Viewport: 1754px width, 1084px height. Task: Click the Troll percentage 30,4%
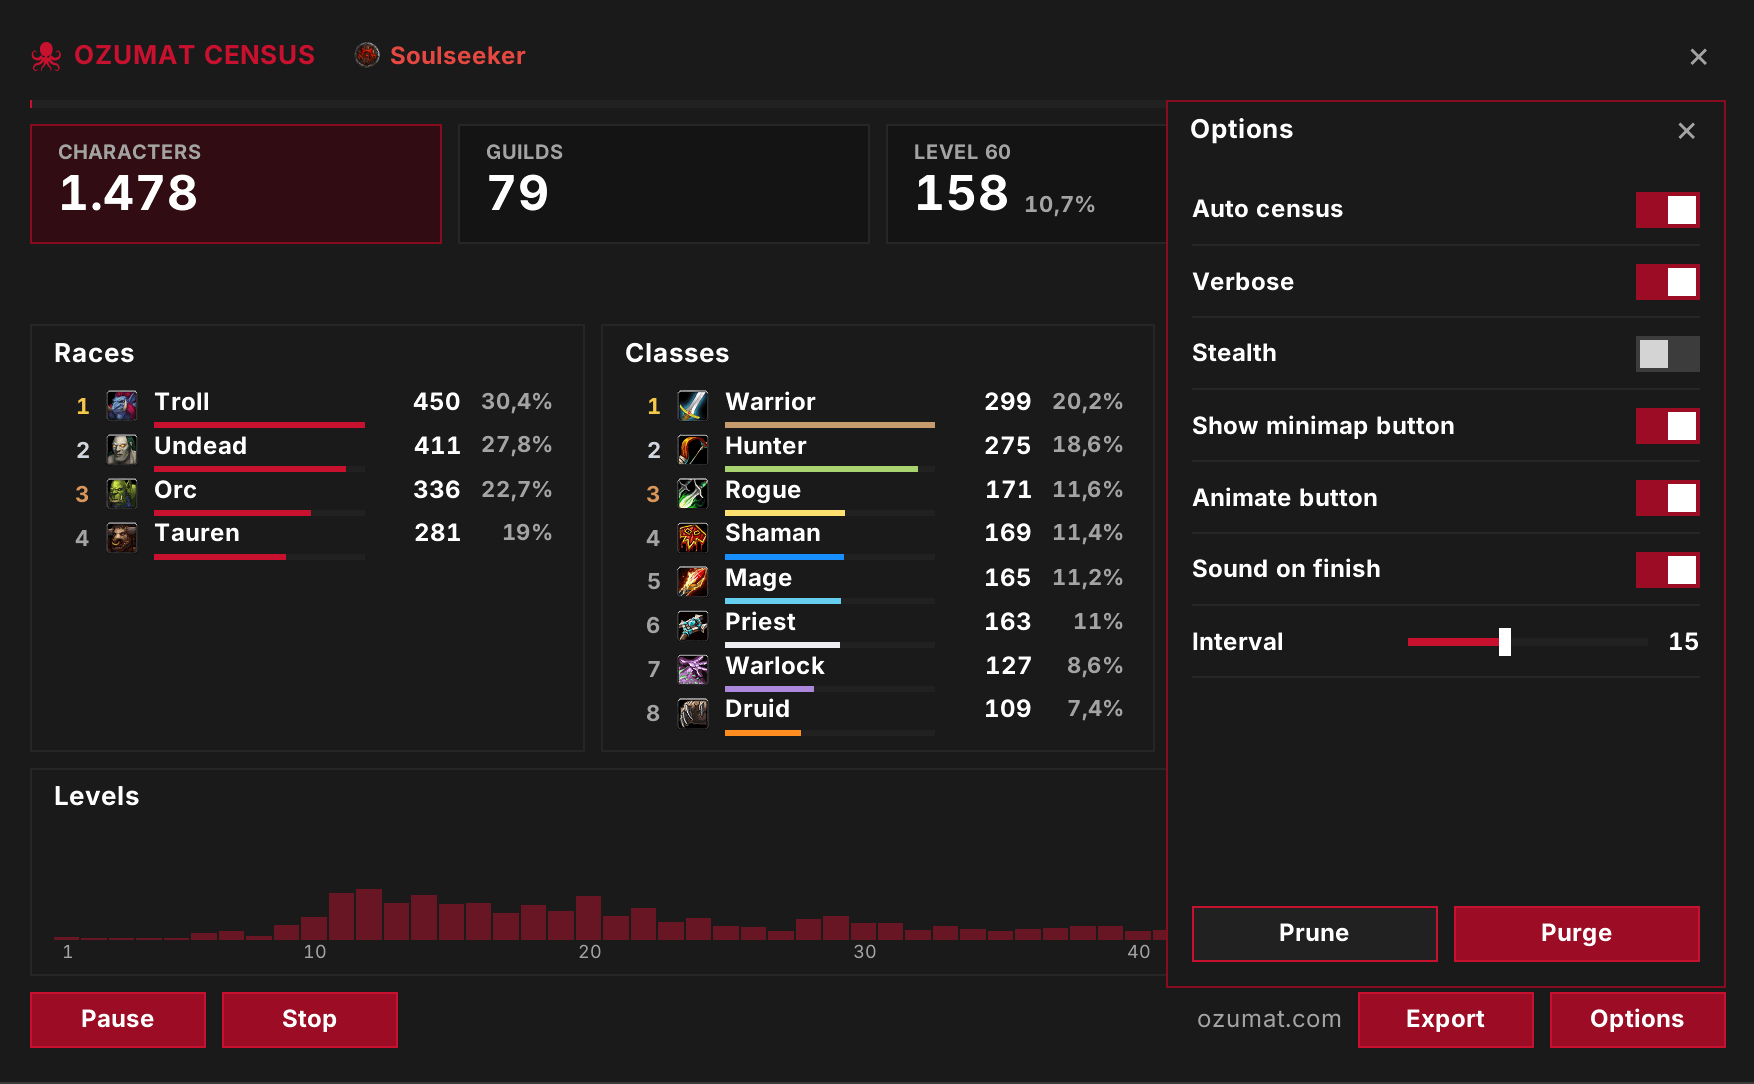pos(517,402)
